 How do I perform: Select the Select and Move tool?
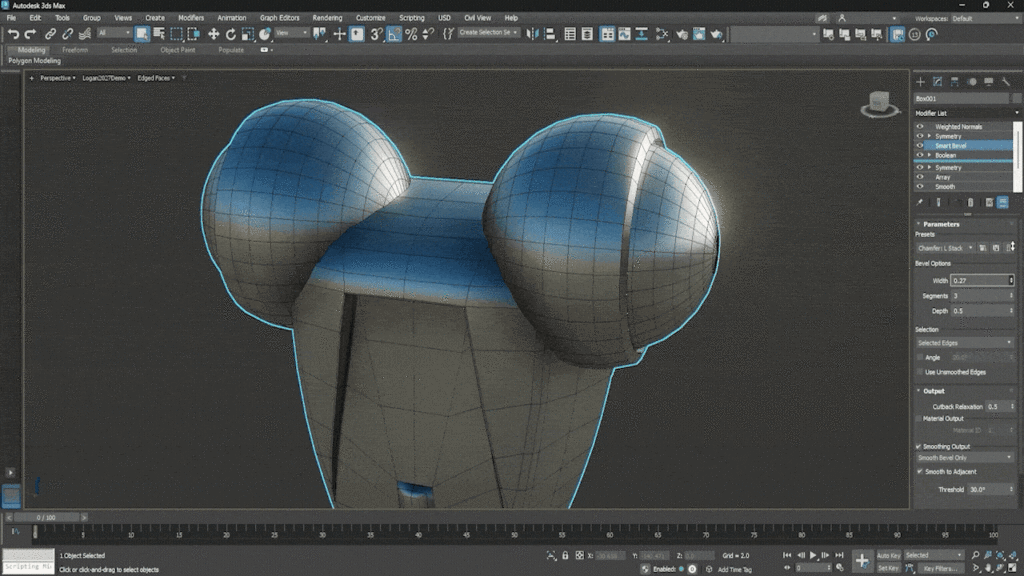pos(214,33)
